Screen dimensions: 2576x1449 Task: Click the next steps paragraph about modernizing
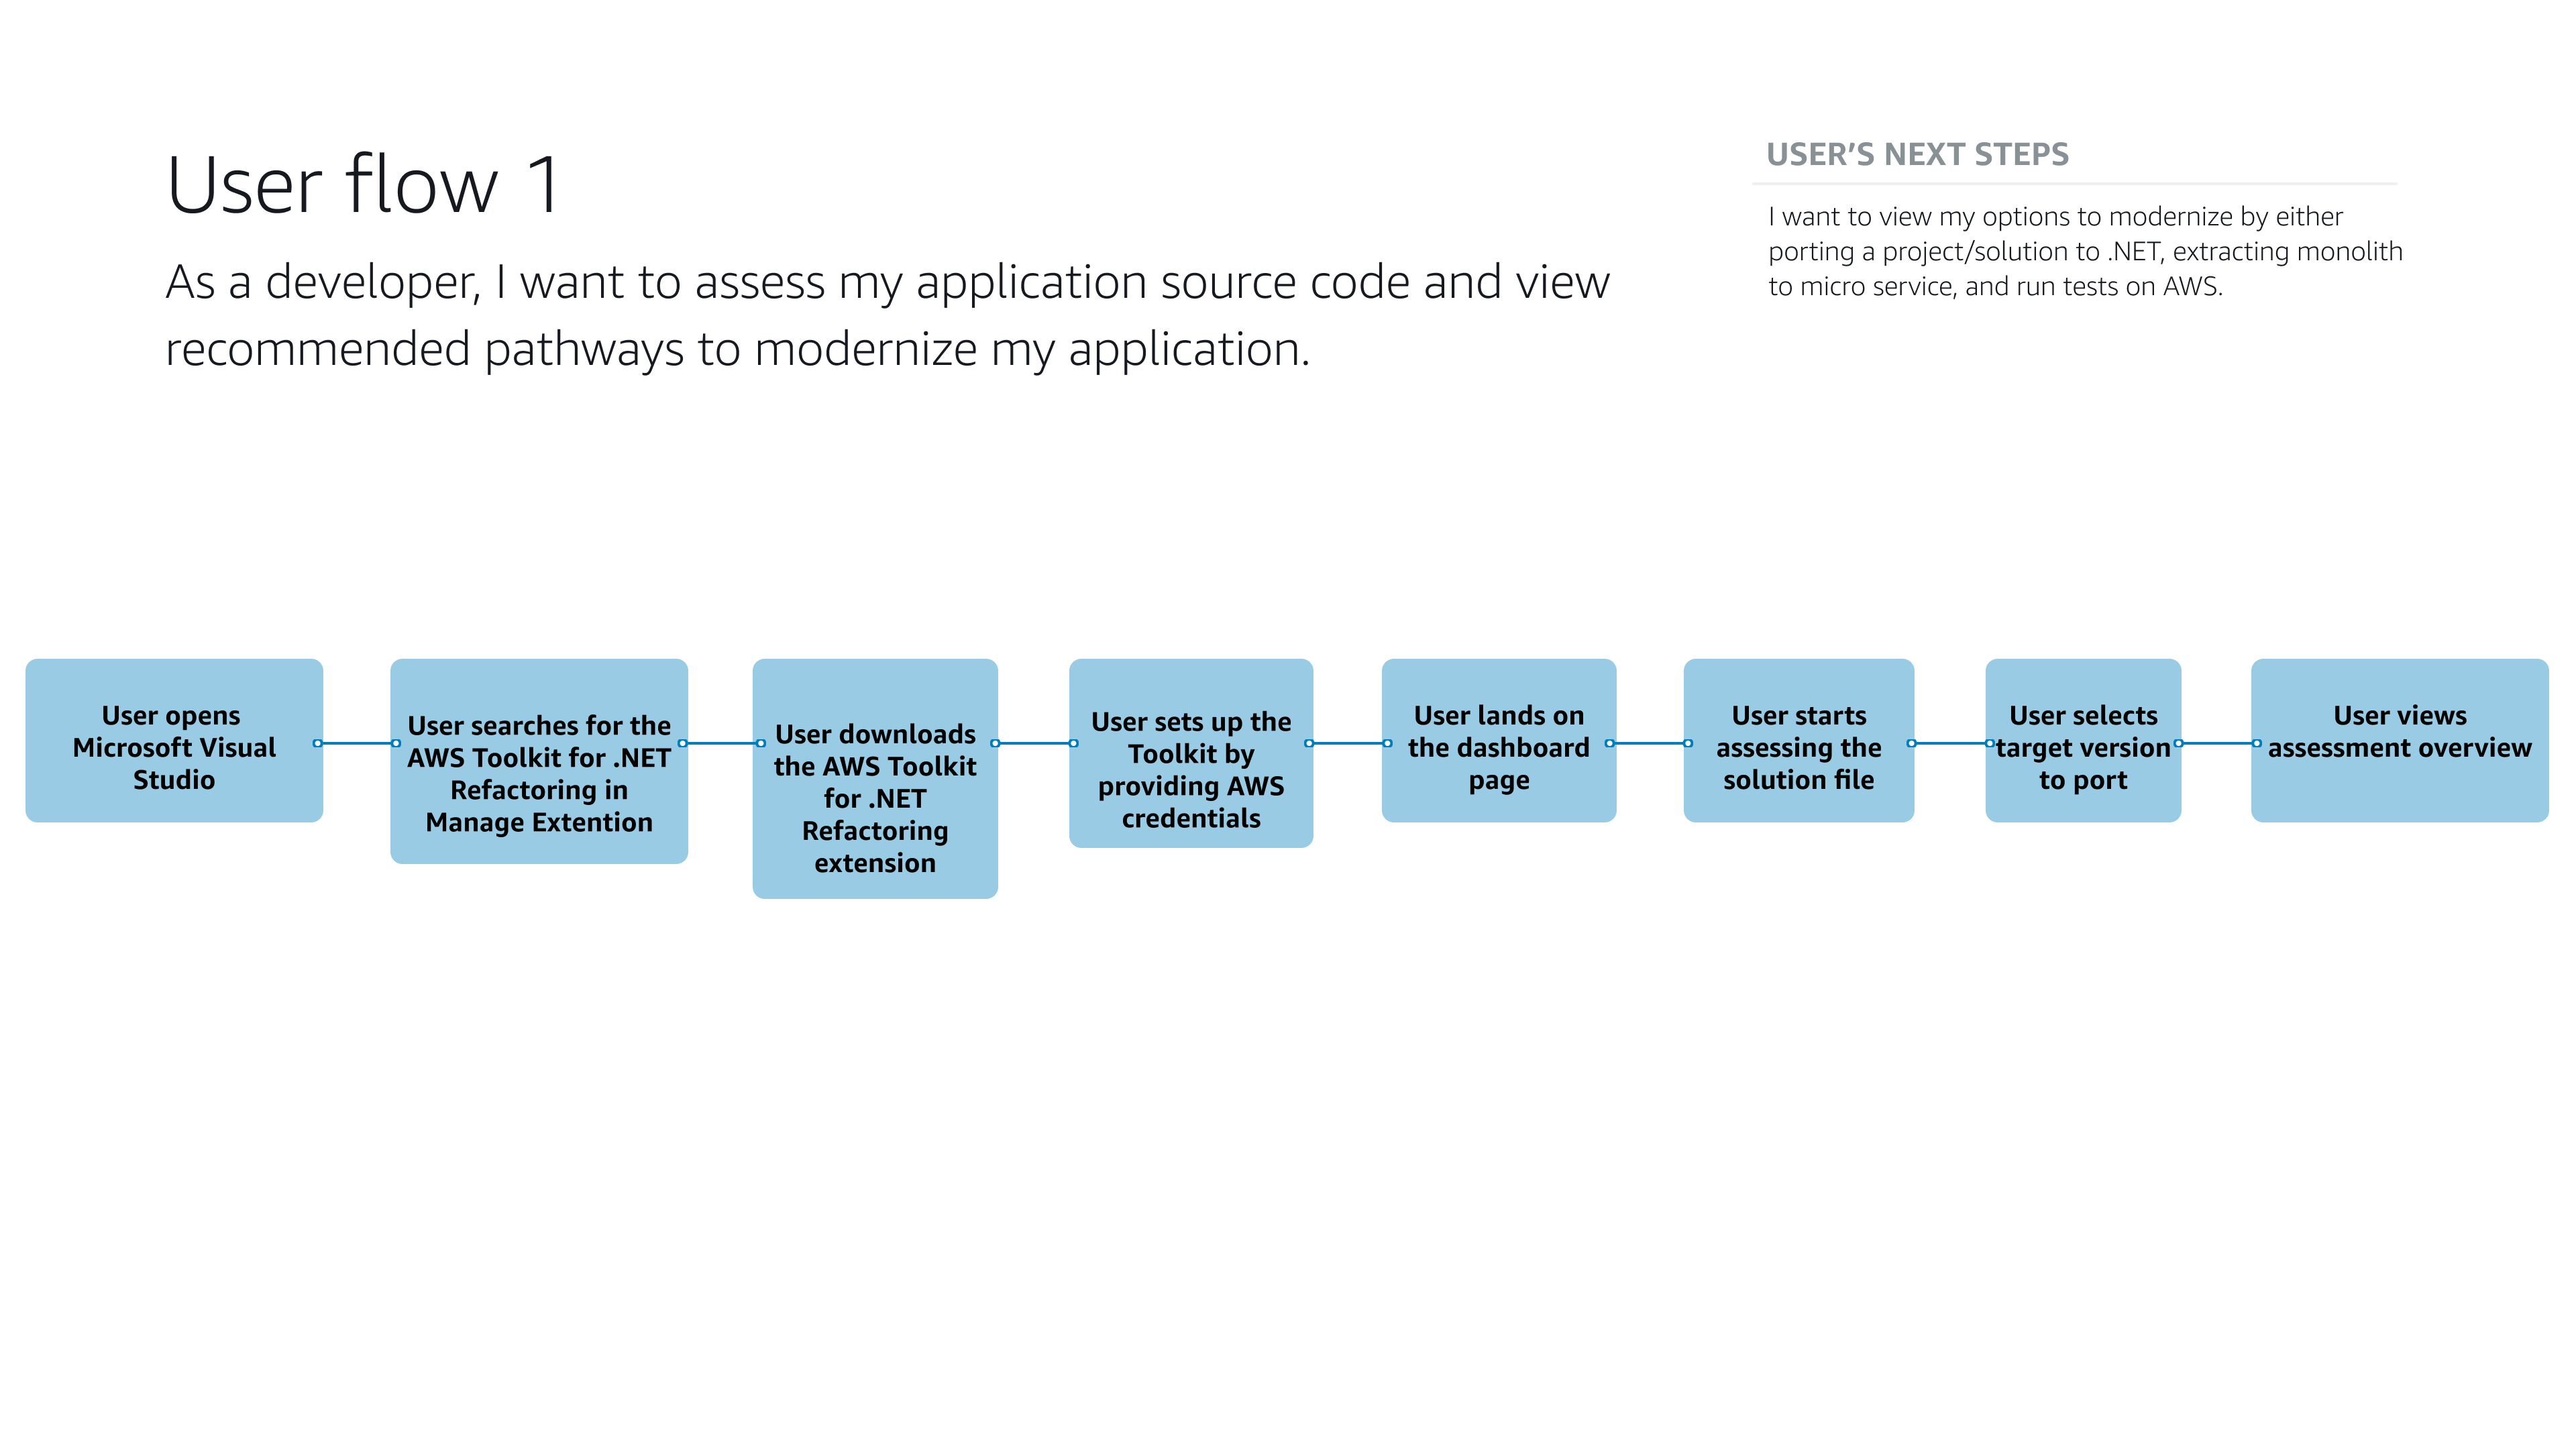[x=2084, y=251]
